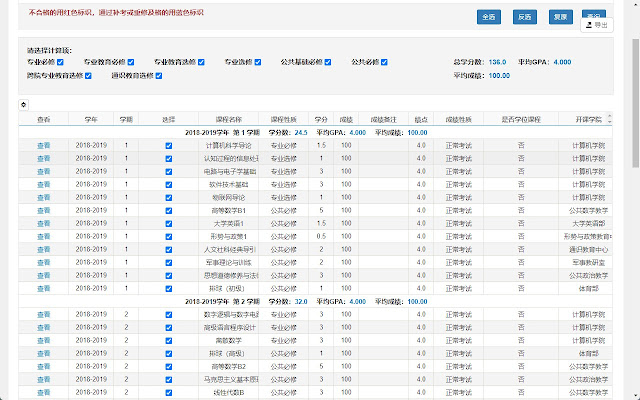The height and width of the screenshot is (400, 640).
Task: Uncheck the 高等数学B1 row checkbox
Action: click(169, 211)
